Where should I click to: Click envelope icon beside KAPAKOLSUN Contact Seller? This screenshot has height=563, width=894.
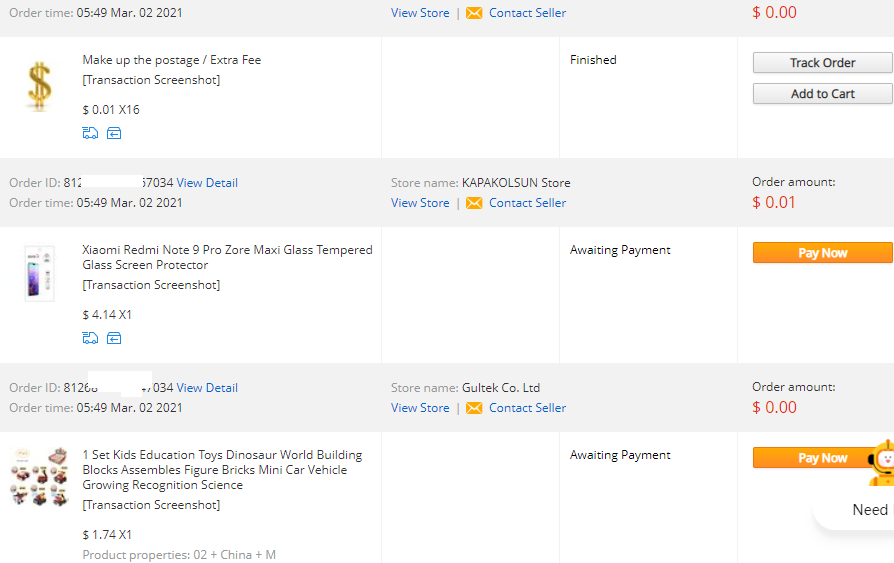pos(474,203)
